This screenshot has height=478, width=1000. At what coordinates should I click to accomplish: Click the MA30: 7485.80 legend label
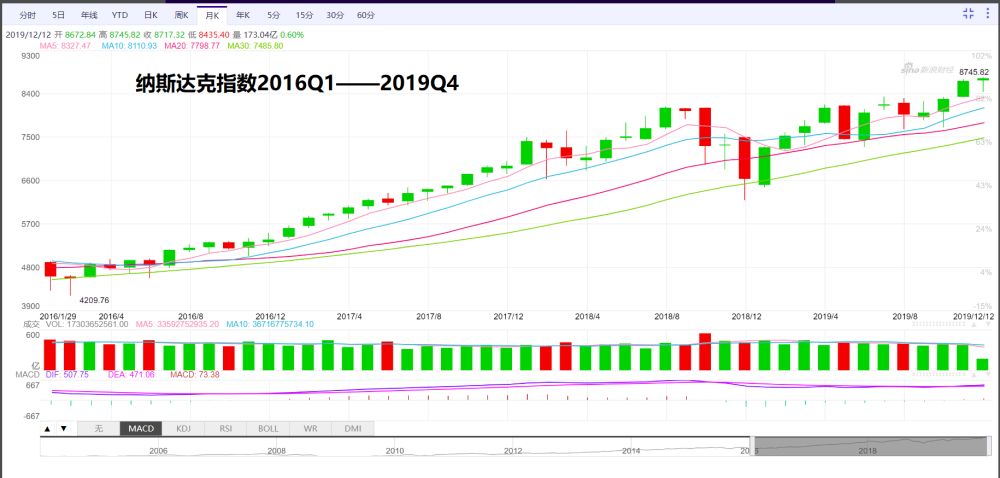(255, 46)
